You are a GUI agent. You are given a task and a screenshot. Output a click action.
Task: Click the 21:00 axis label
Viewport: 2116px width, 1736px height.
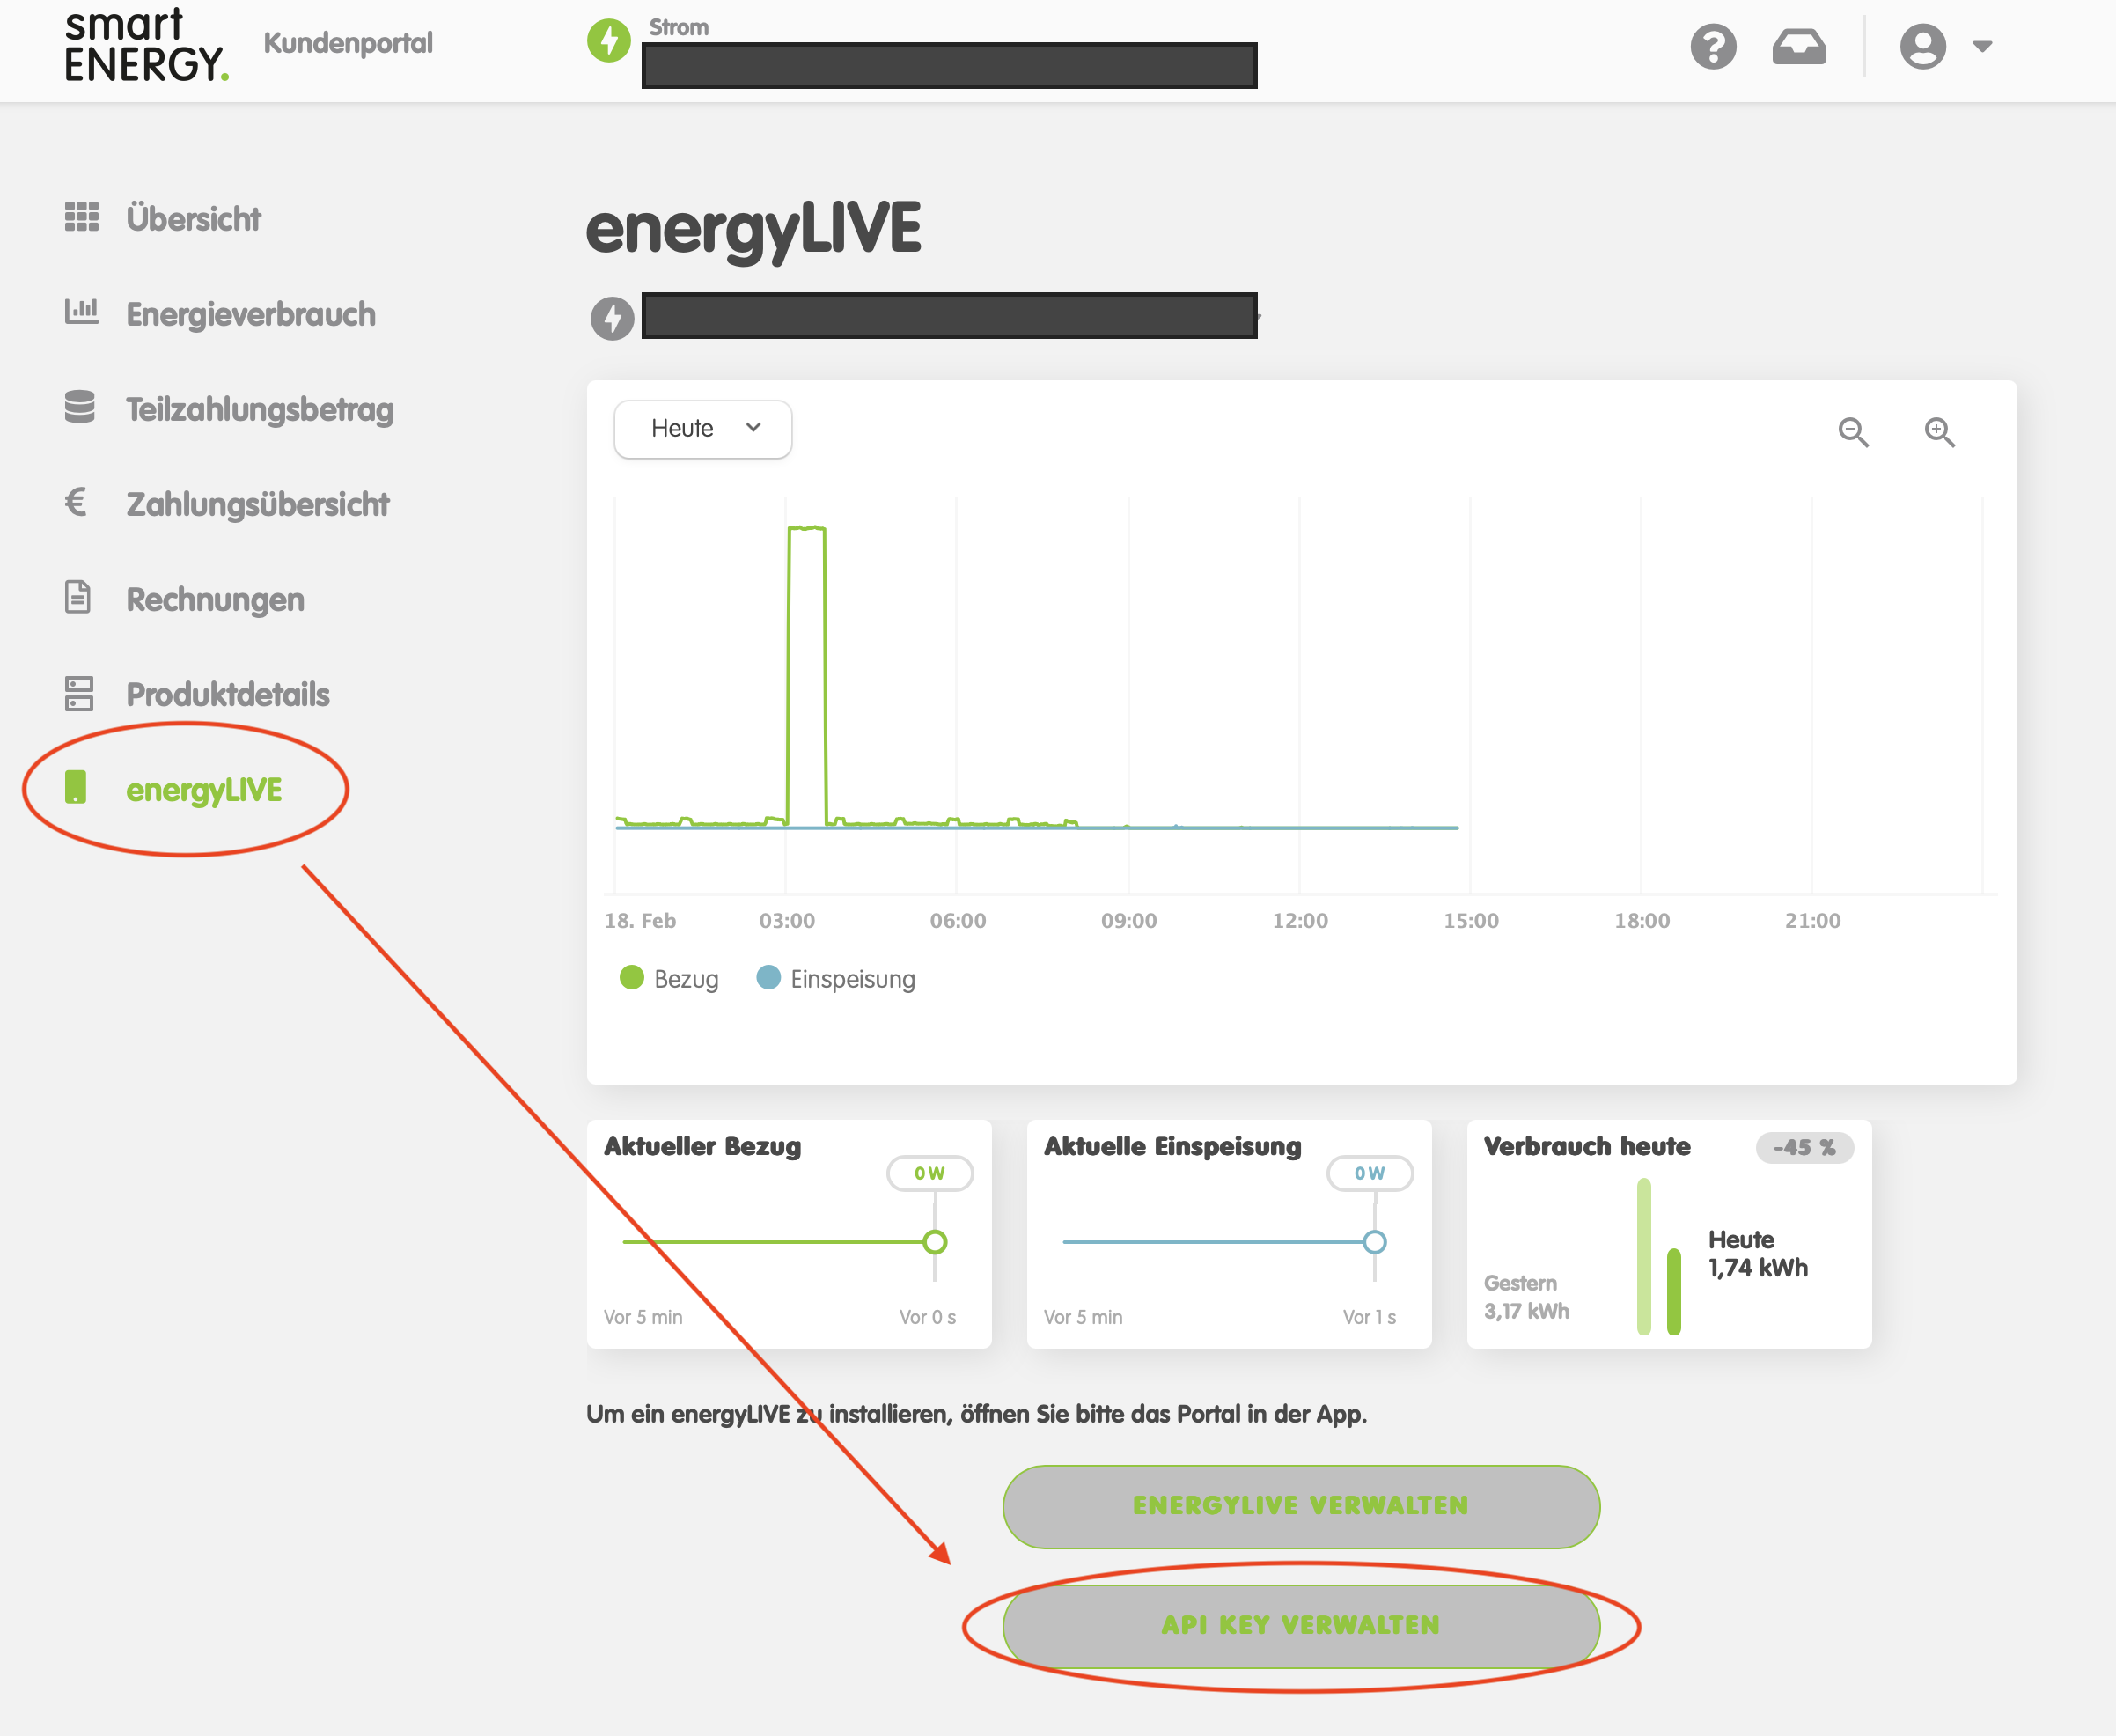1812,920
